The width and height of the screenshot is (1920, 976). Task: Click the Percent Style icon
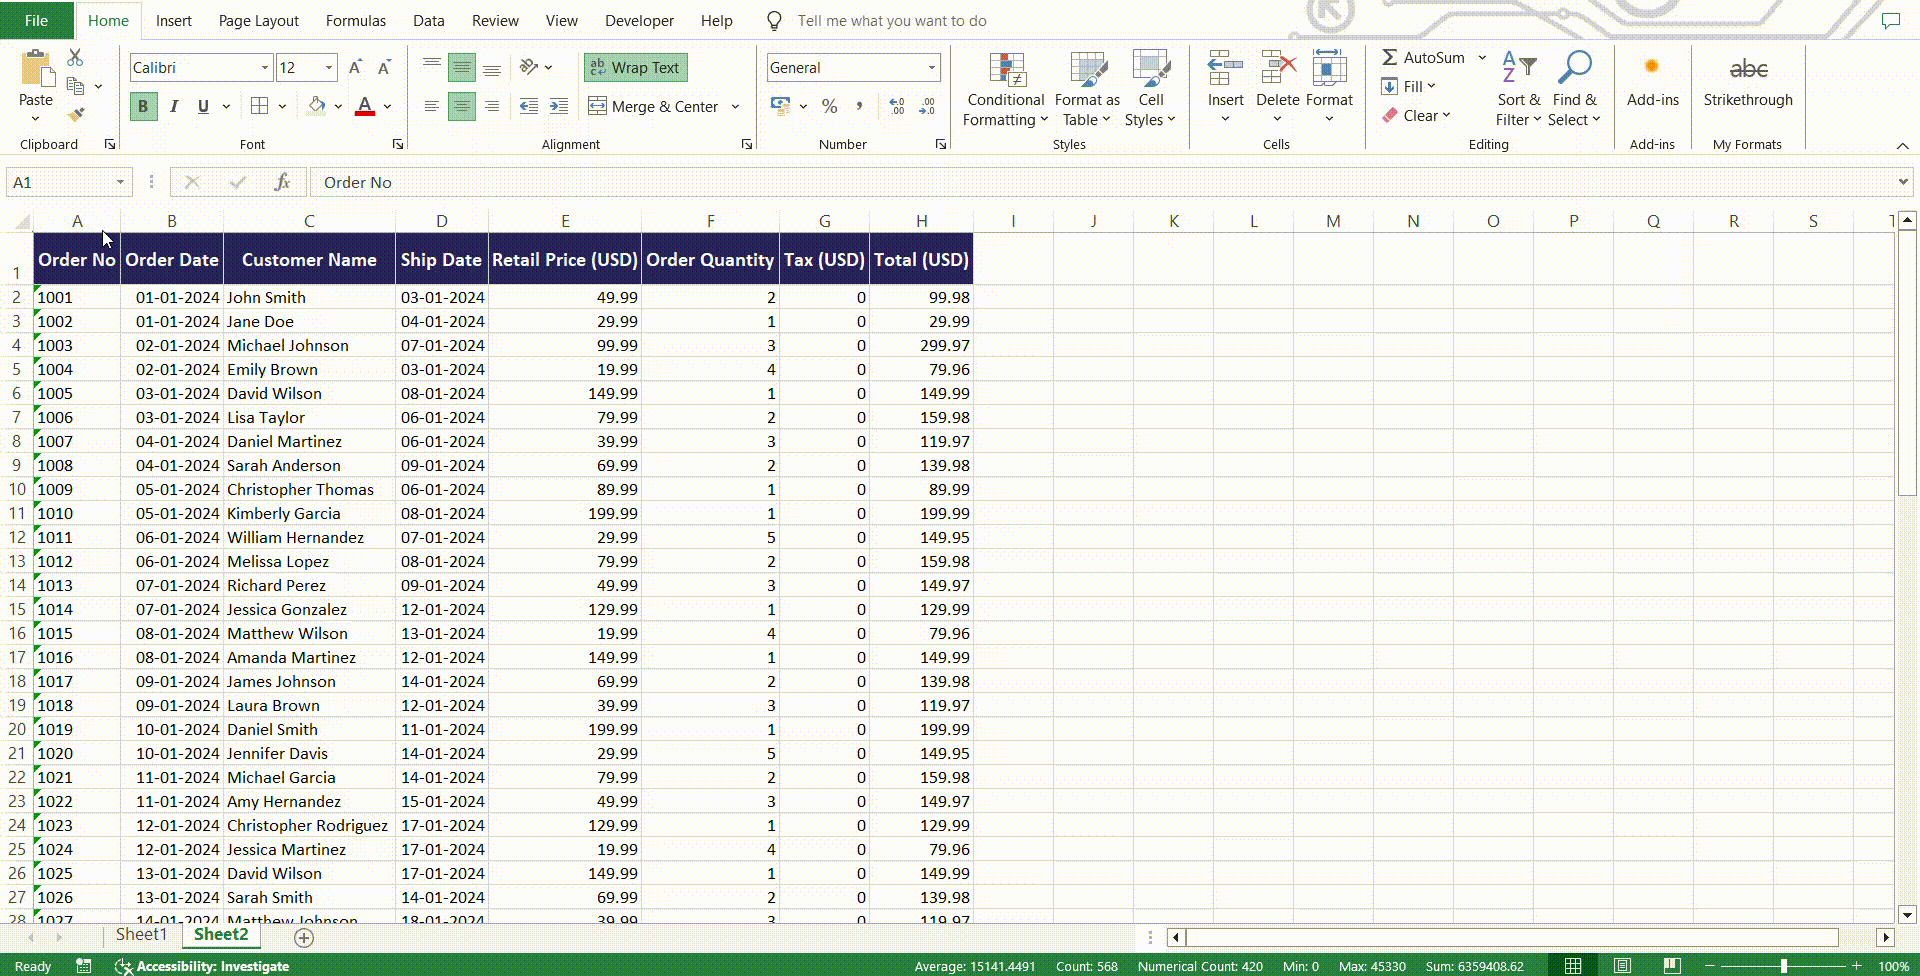tap(829, 106)
